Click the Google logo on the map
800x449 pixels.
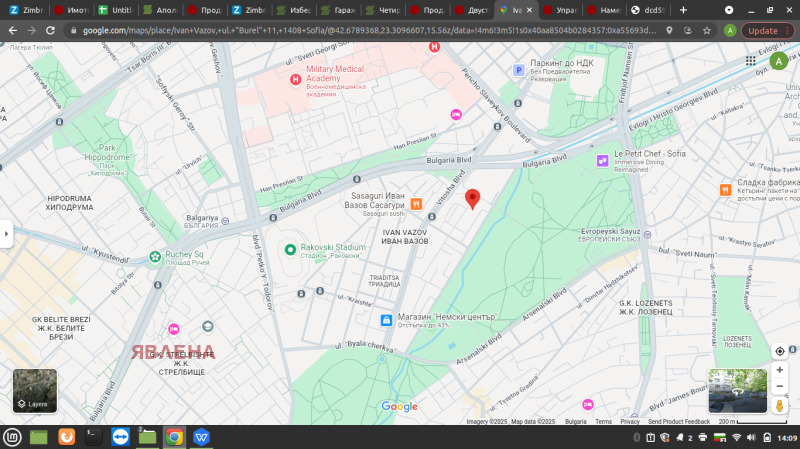pyautogui.click(x=399, y=406)
